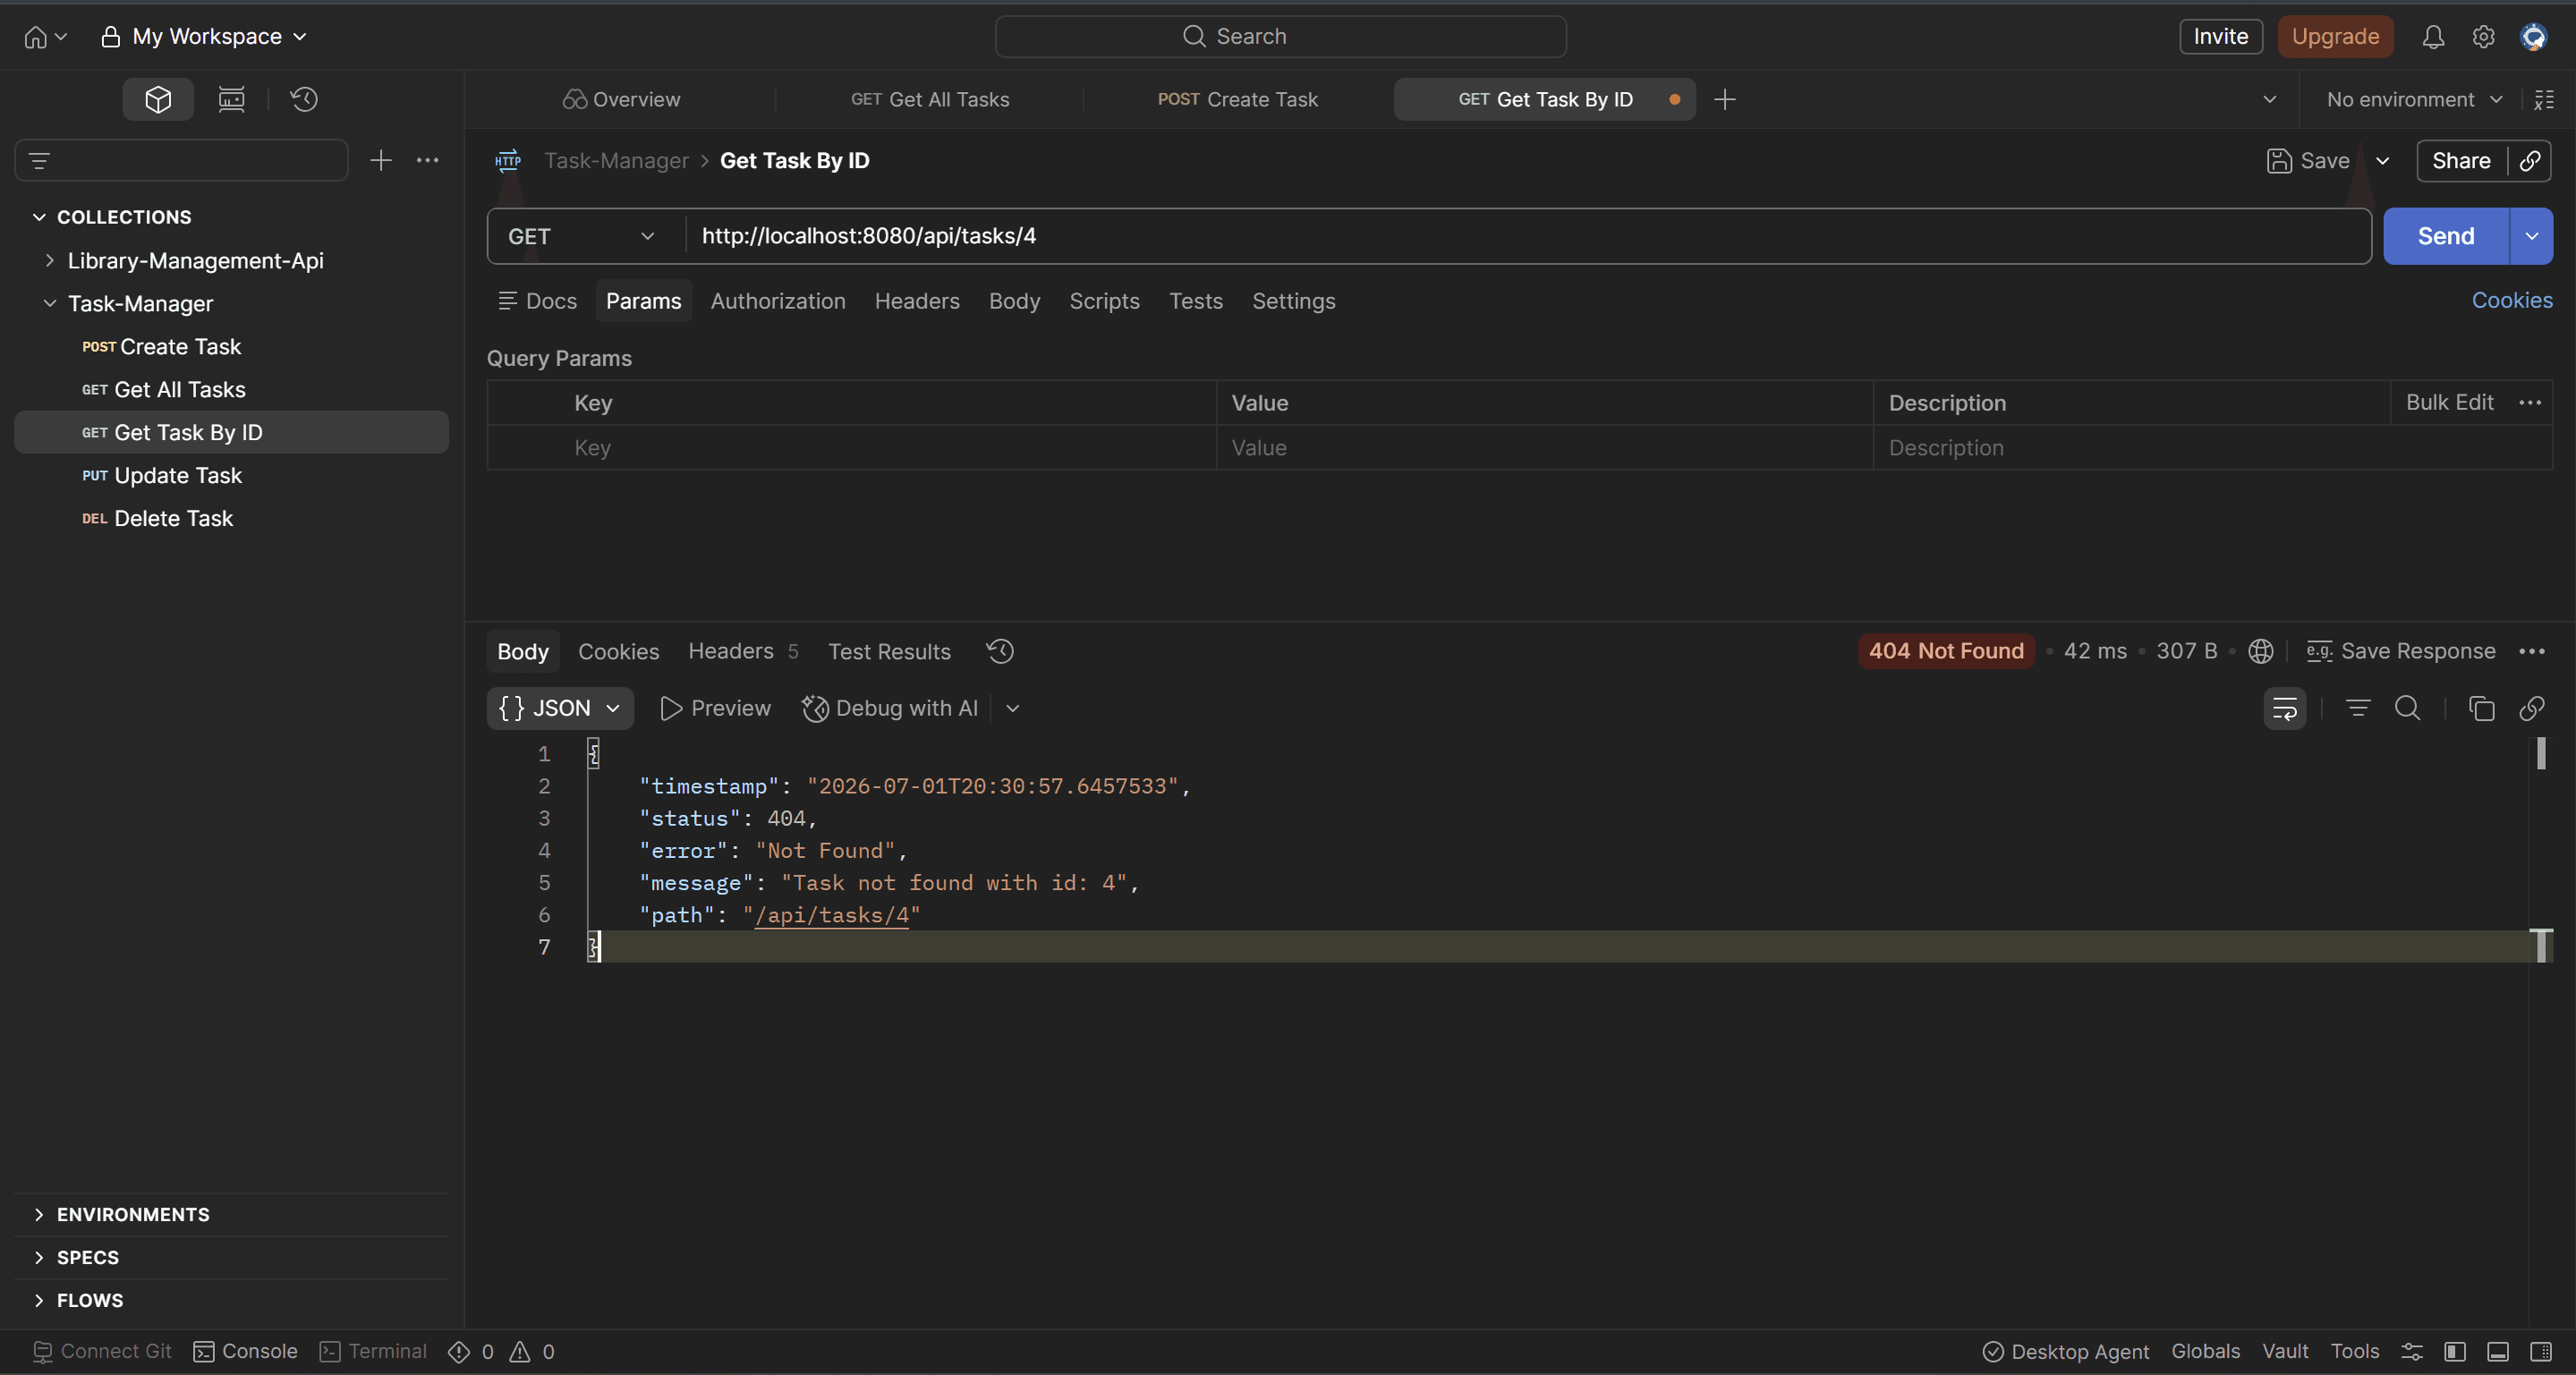2576x1375 pixels.
Task: Open the response history clock icon
Action: pos(1000,651)
